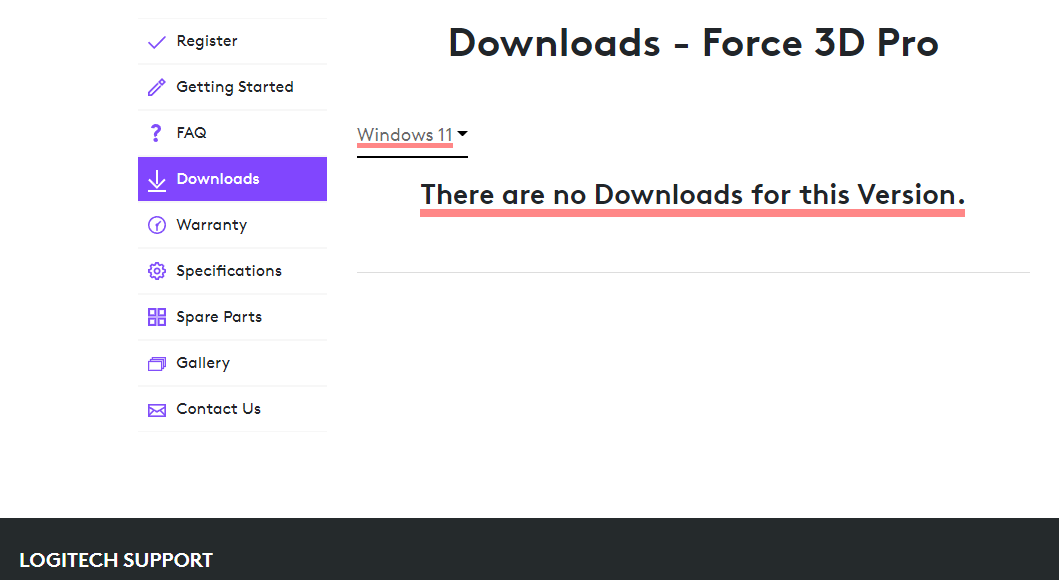Click the Warranty clock icon
1059x580 pixels.
(x=157, y=225)
